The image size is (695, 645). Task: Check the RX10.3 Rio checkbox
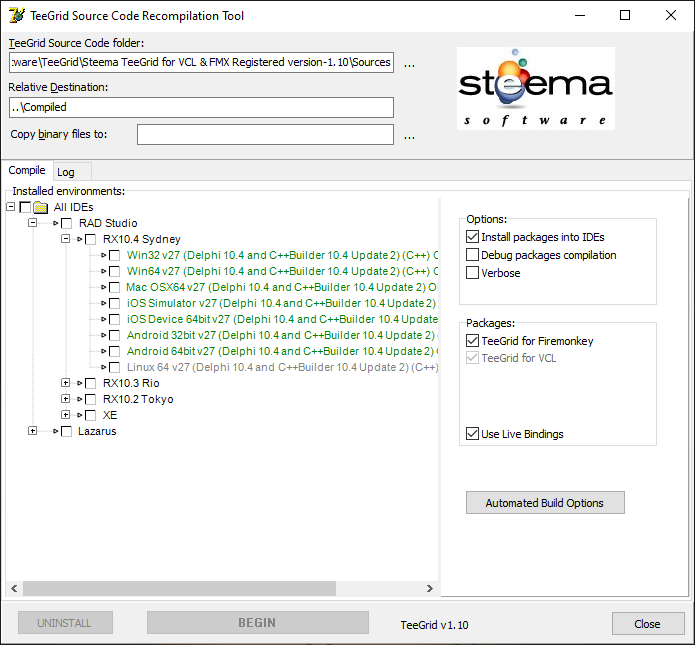90,383
